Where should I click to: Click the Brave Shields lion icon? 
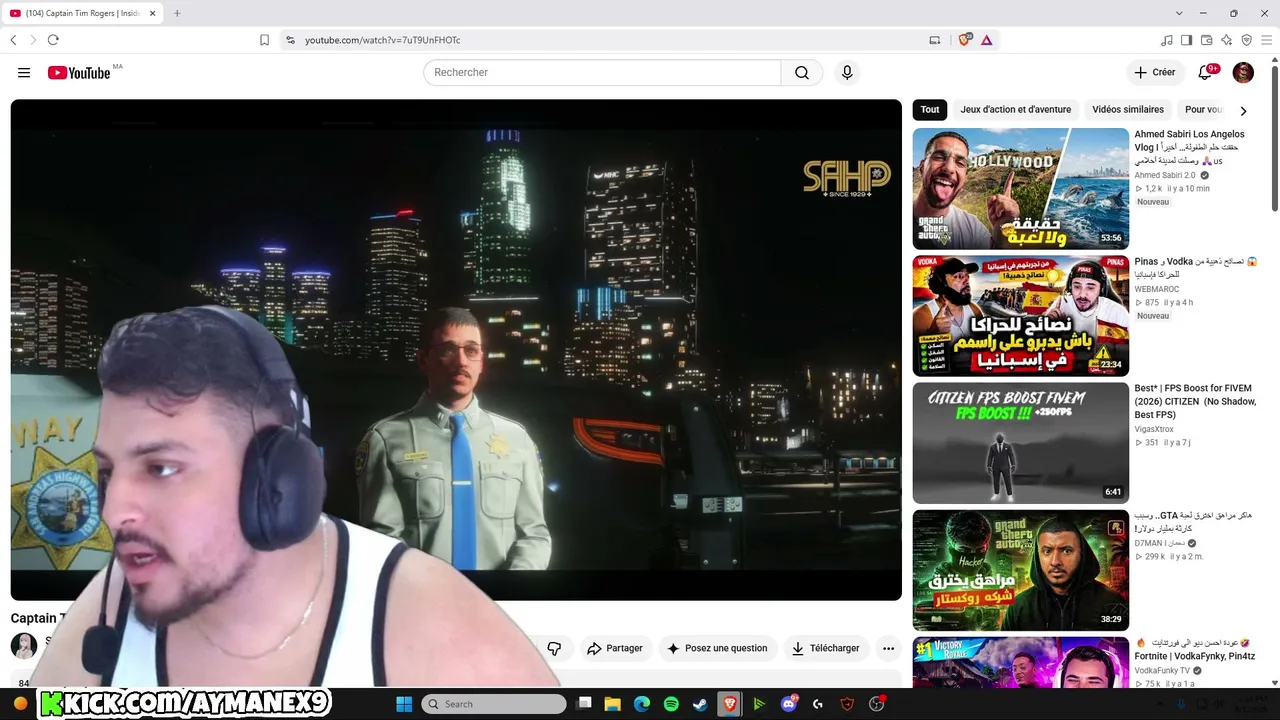pyautogui.click(x=964, y=40)
